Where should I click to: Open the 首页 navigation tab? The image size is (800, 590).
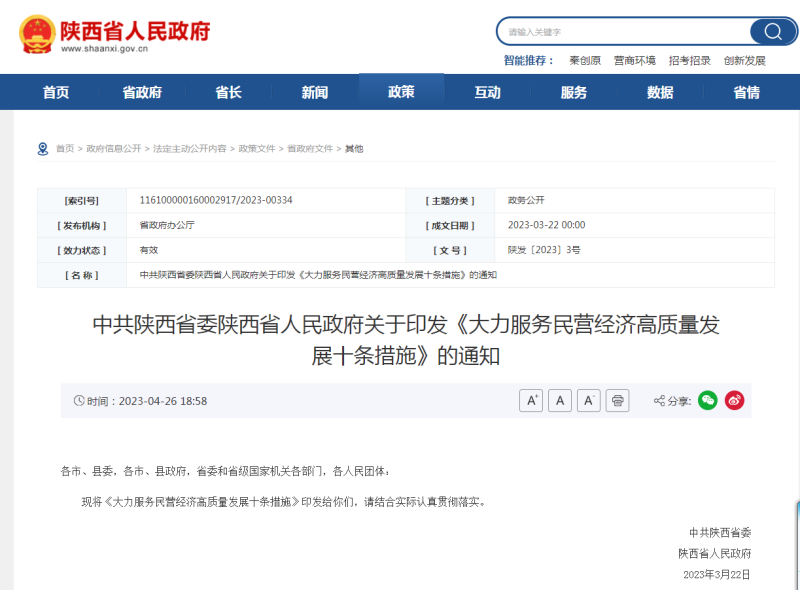[x=56, y=92]
